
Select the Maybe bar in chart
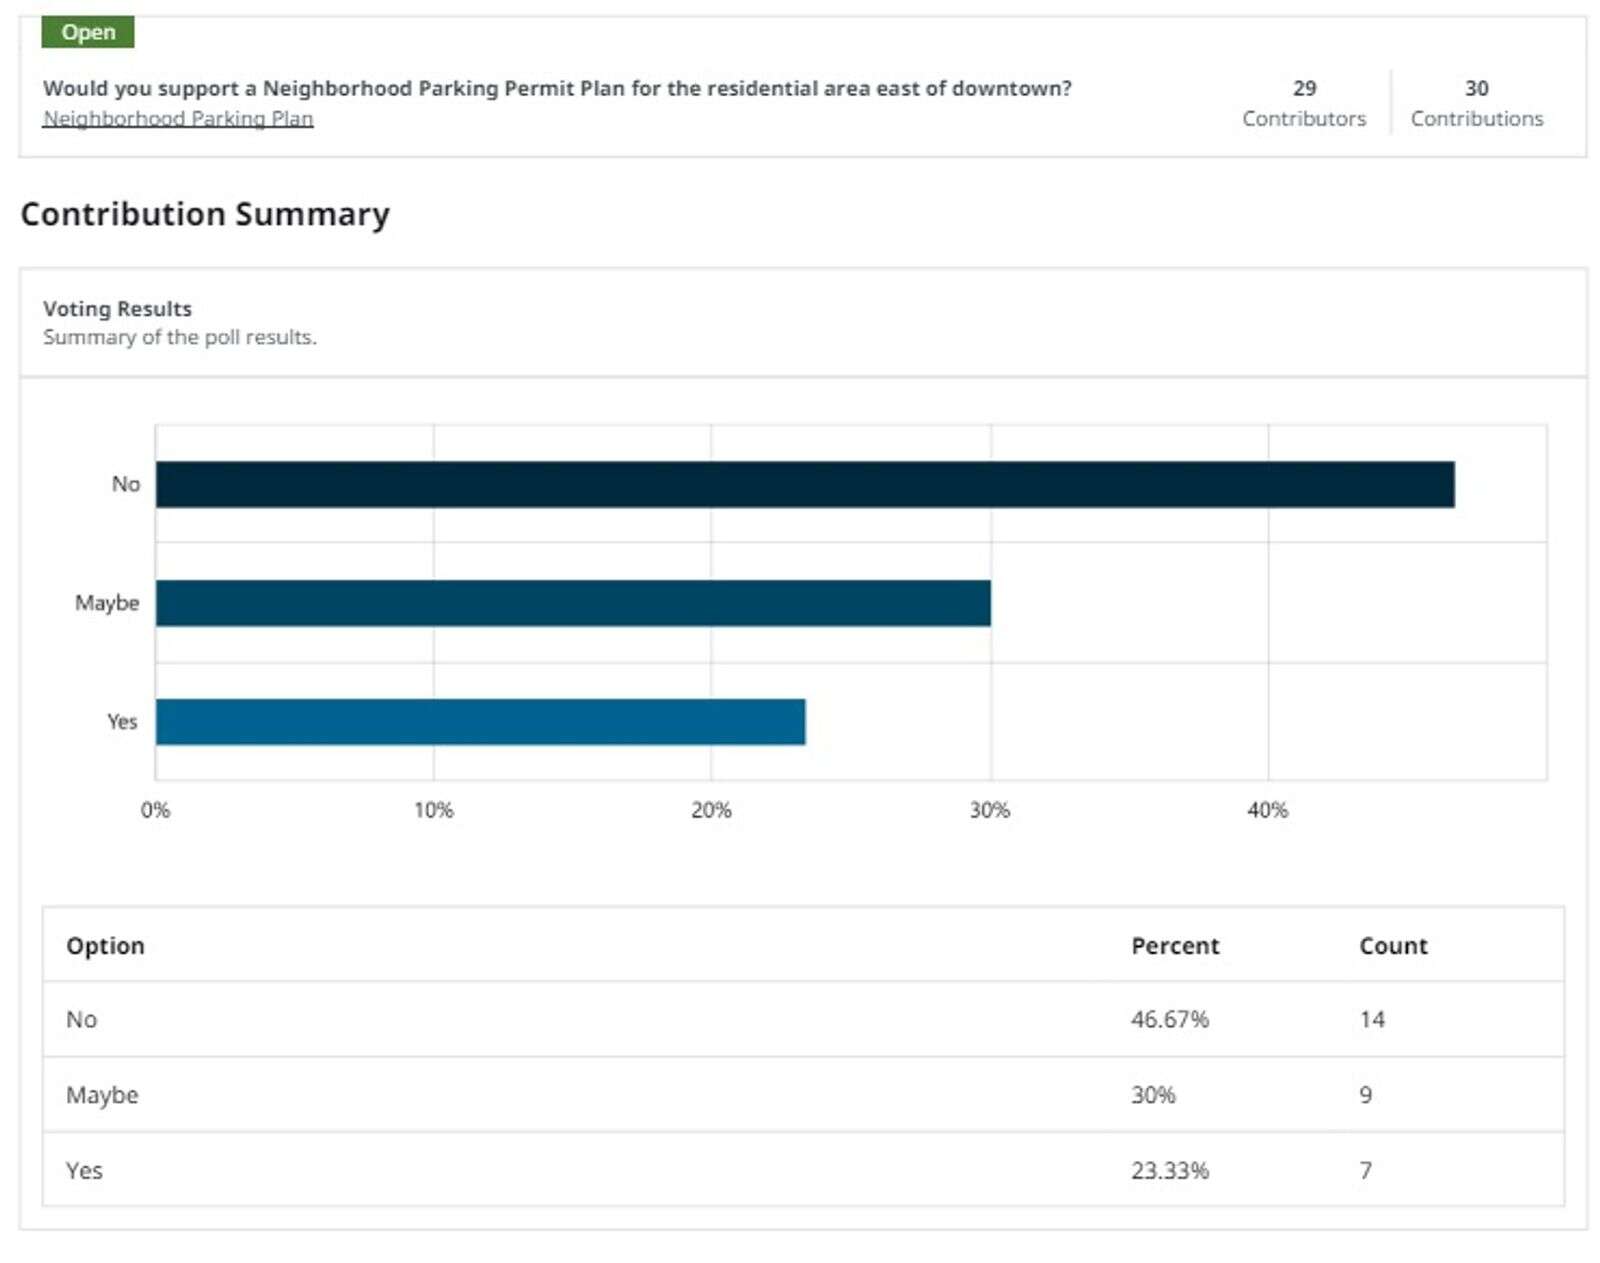pyautogui.click(x=573, y=603)
